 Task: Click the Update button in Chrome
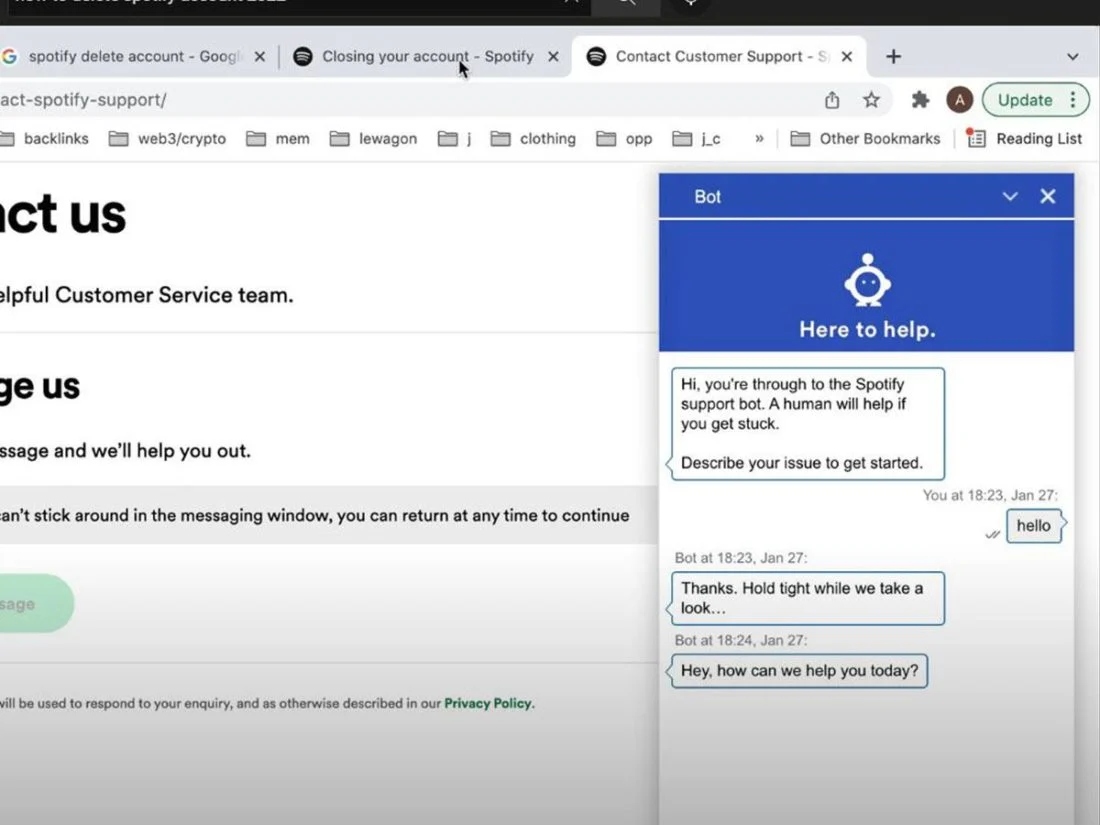[x=1025, y=100]
